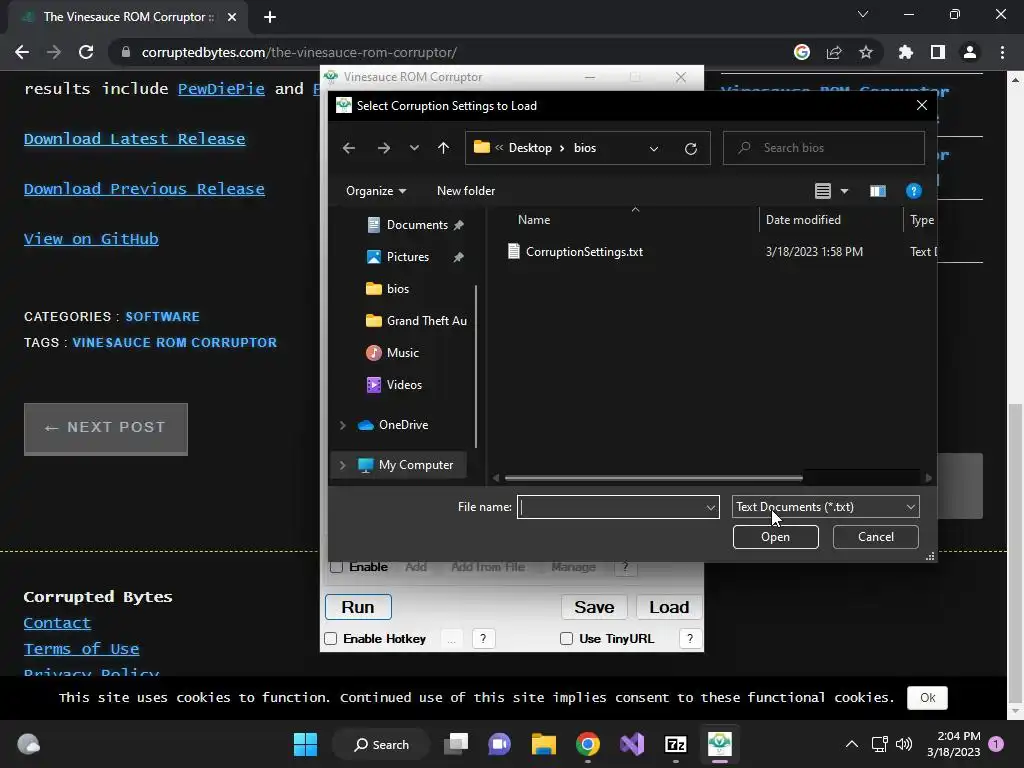Image resolution: width=1024 pixels, height=768 pixels.
Task: Expand the address bar path dropdown
Action: pos(654,148)
